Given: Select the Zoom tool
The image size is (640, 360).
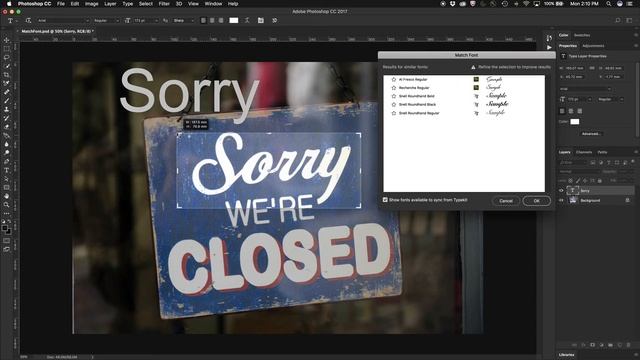Looking at the screenshot, I should pyautogui.click(x=7, y=204).
